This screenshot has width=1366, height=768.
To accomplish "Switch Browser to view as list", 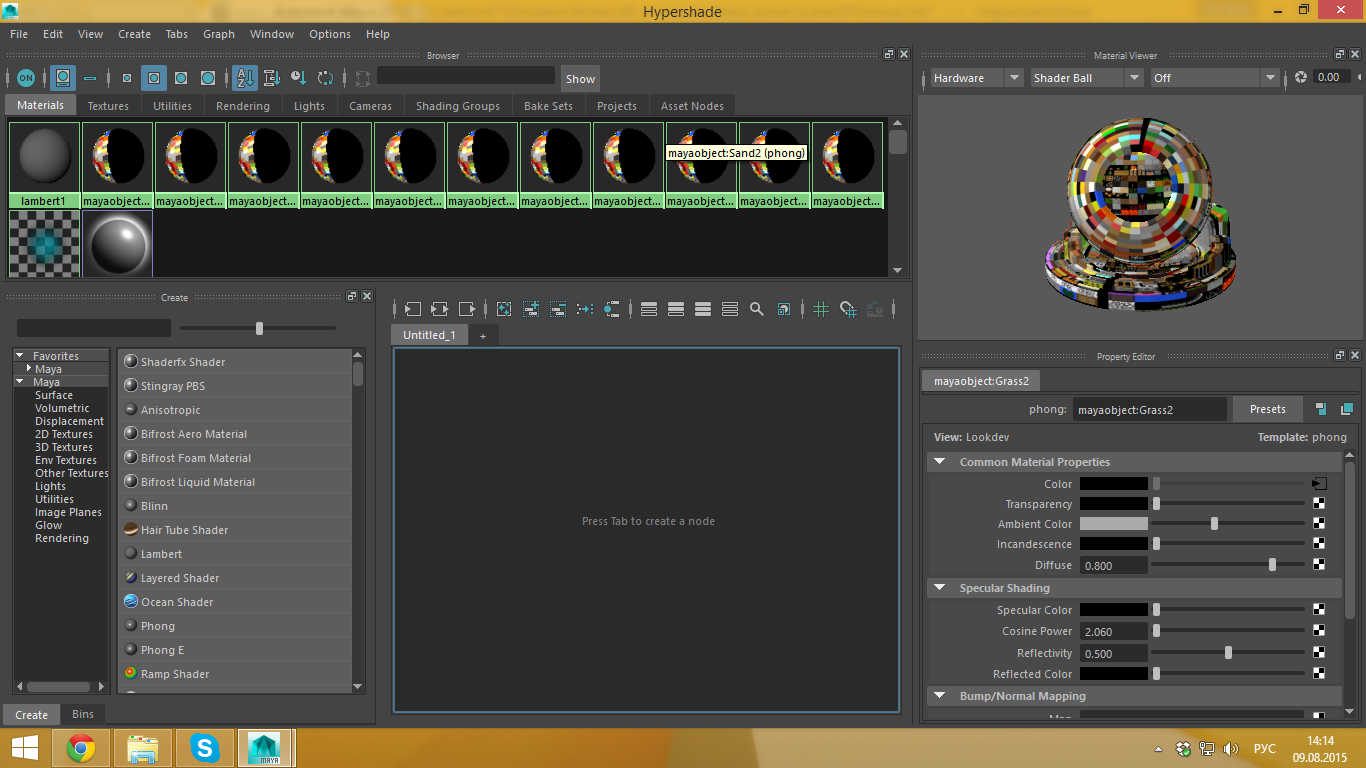I will point(90,78).
